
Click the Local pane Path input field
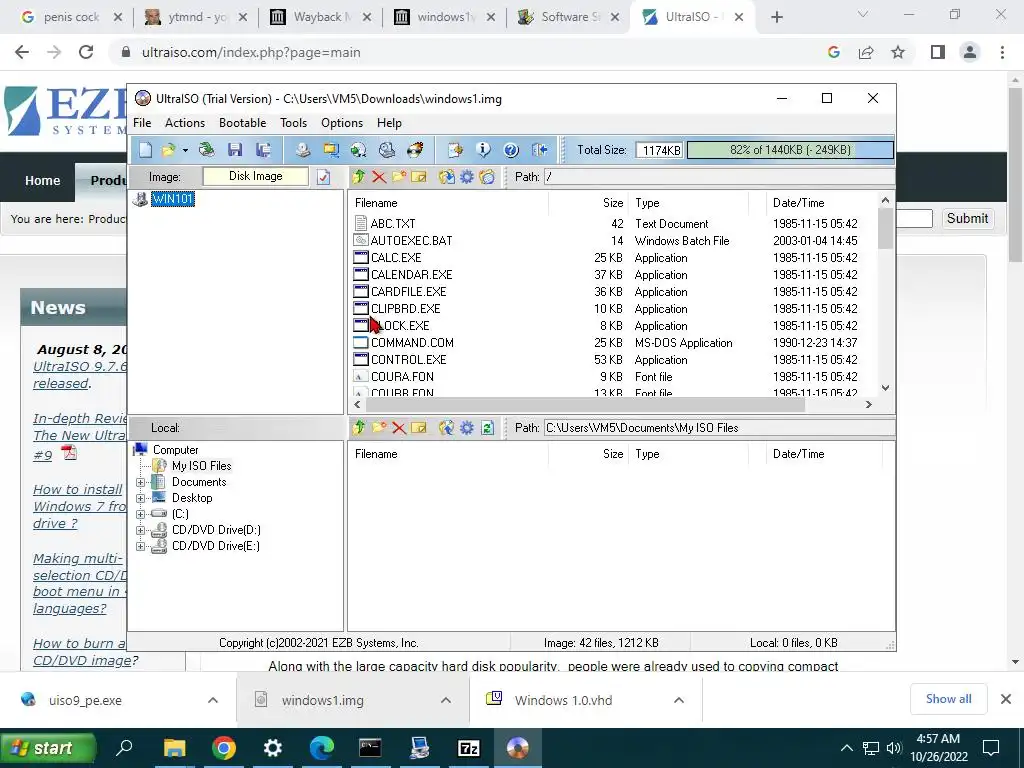pyautogui.click(x=719, y=428)
